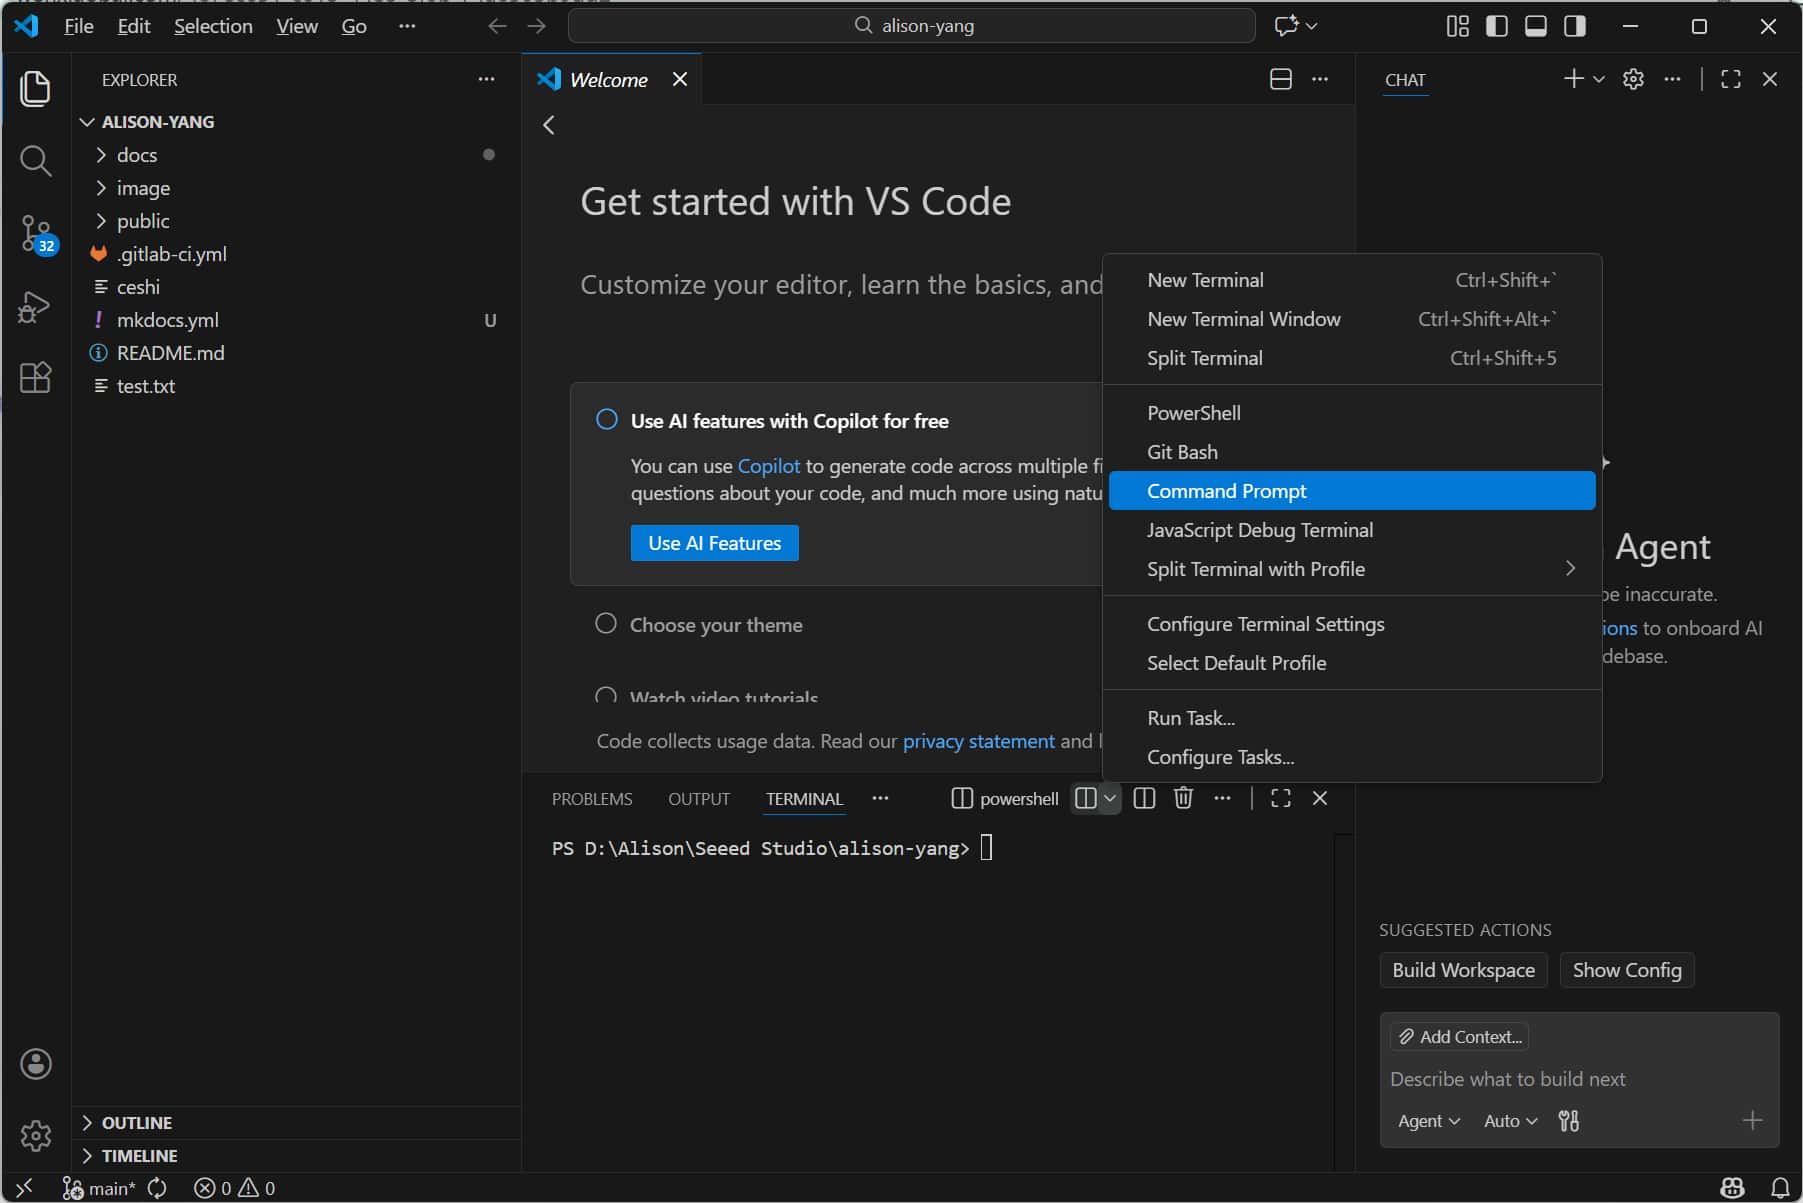Open Source Control view showing 32 changes
Image resolution: width=1803 pixels, height=1203 pixels.
click(x=36, y=234)
